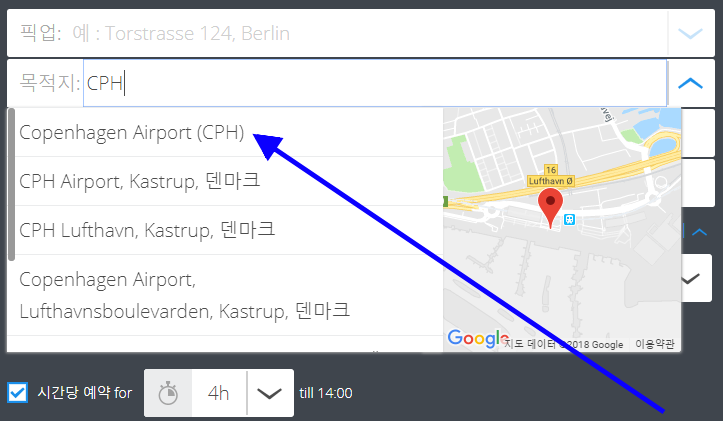Expand the pickup field dropdown arrow
This screenshot has height=421, width=723.
click(x=691, y=34)
